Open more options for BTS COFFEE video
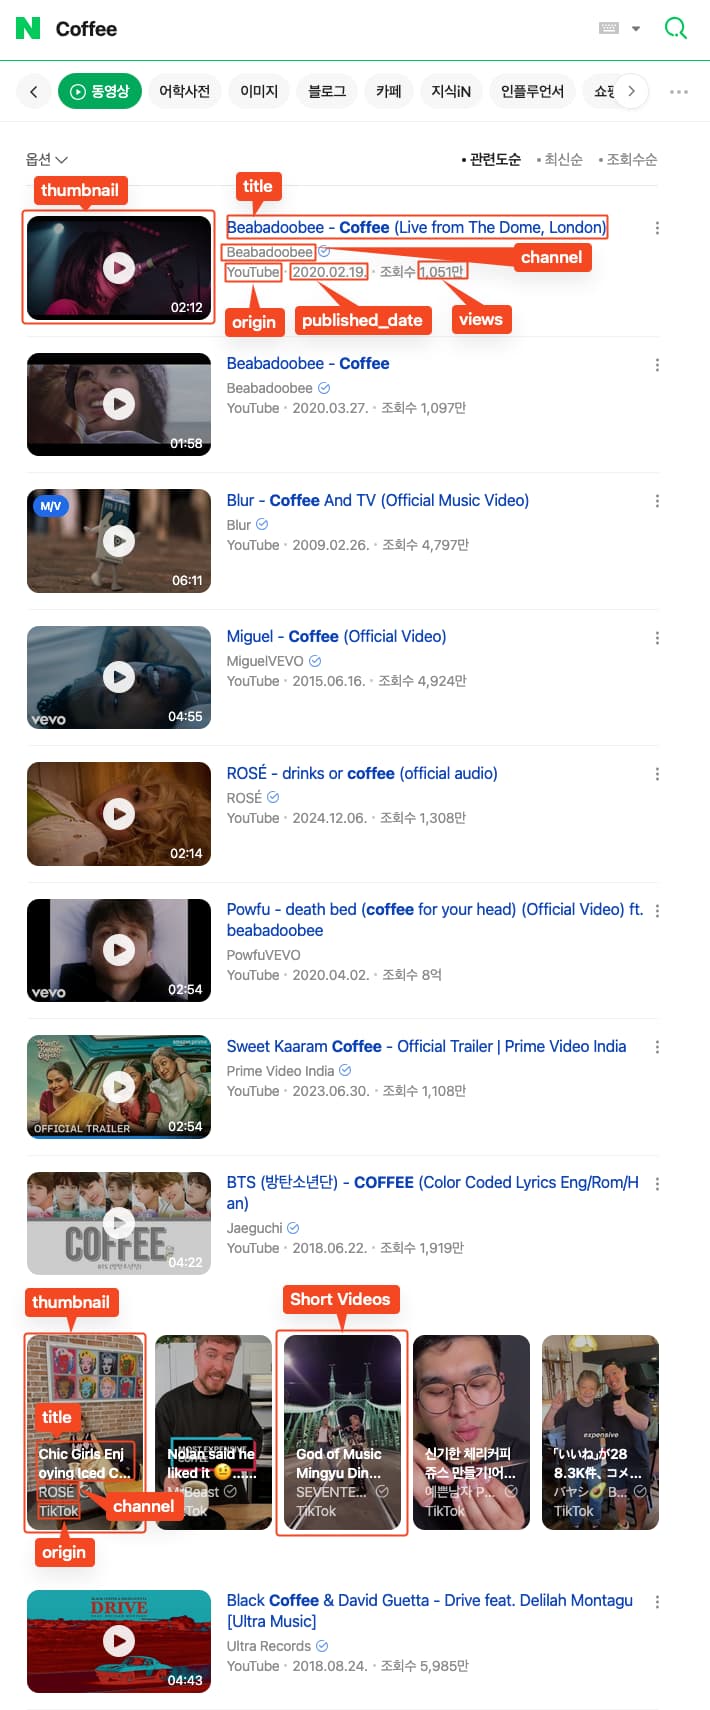Viewport: 710px width, 1710px height. [x=657, y=1184]
